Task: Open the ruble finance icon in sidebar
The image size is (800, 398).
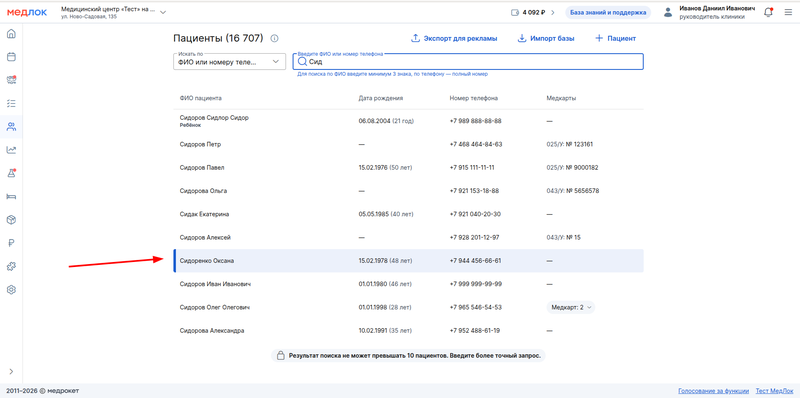Action: pos(11,243)
